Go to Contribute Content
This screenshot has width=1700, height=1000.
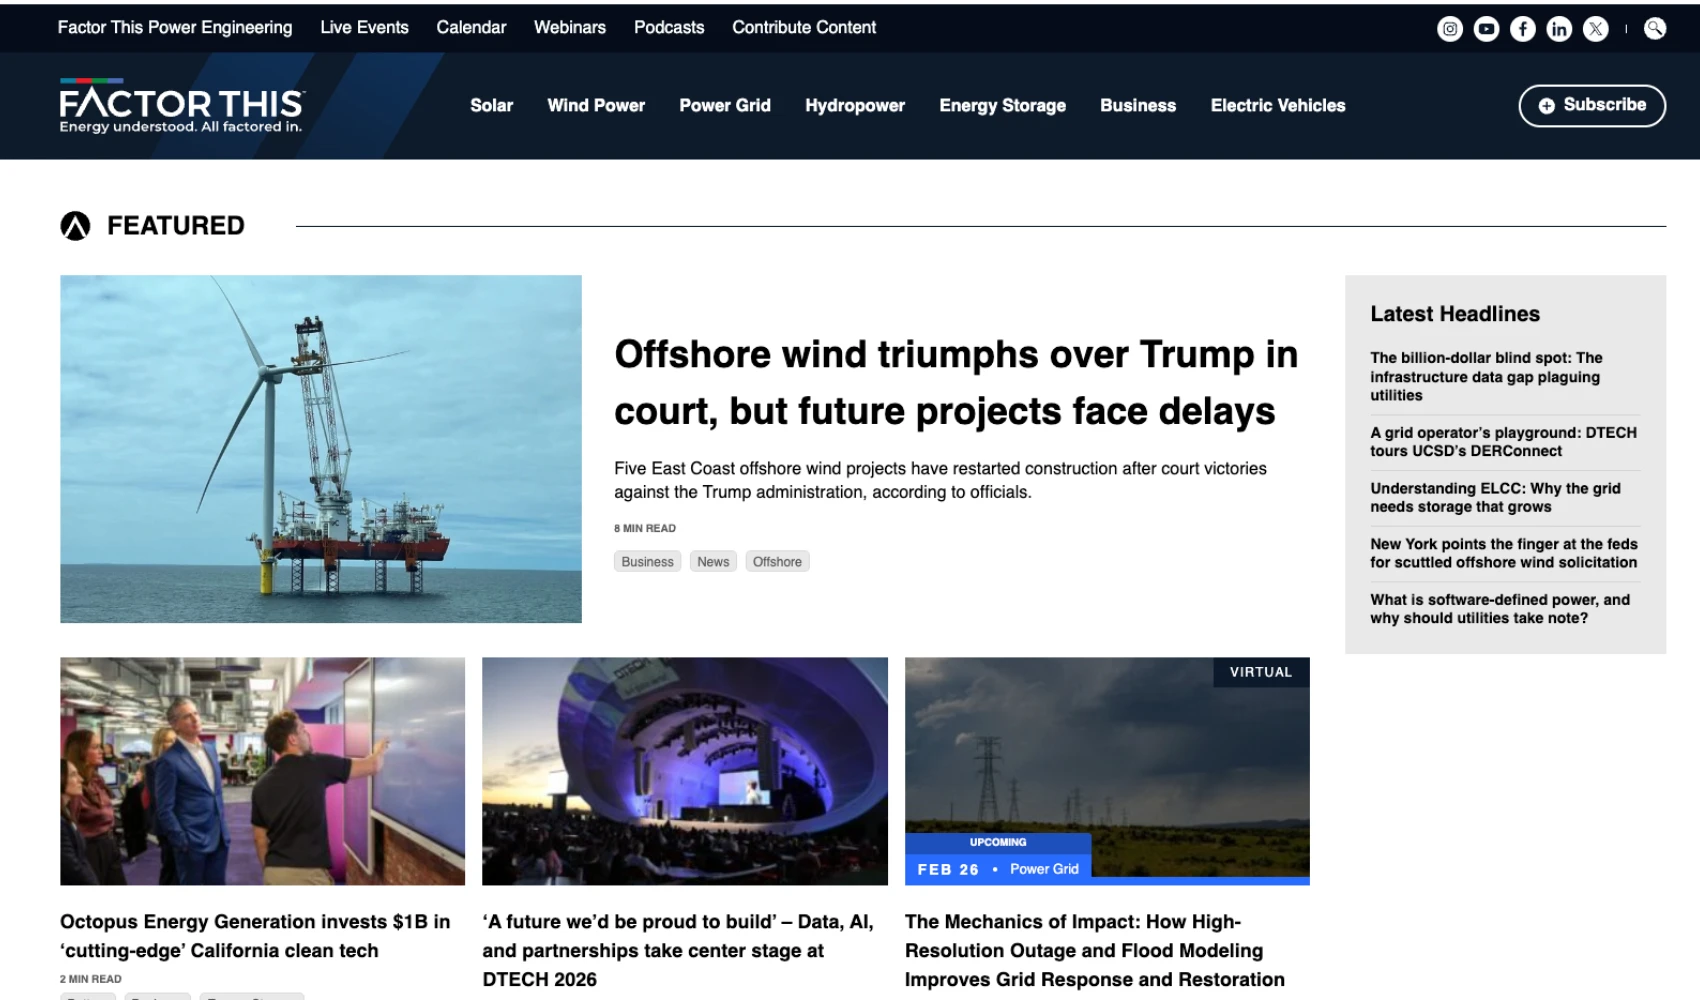coord(804,27)
